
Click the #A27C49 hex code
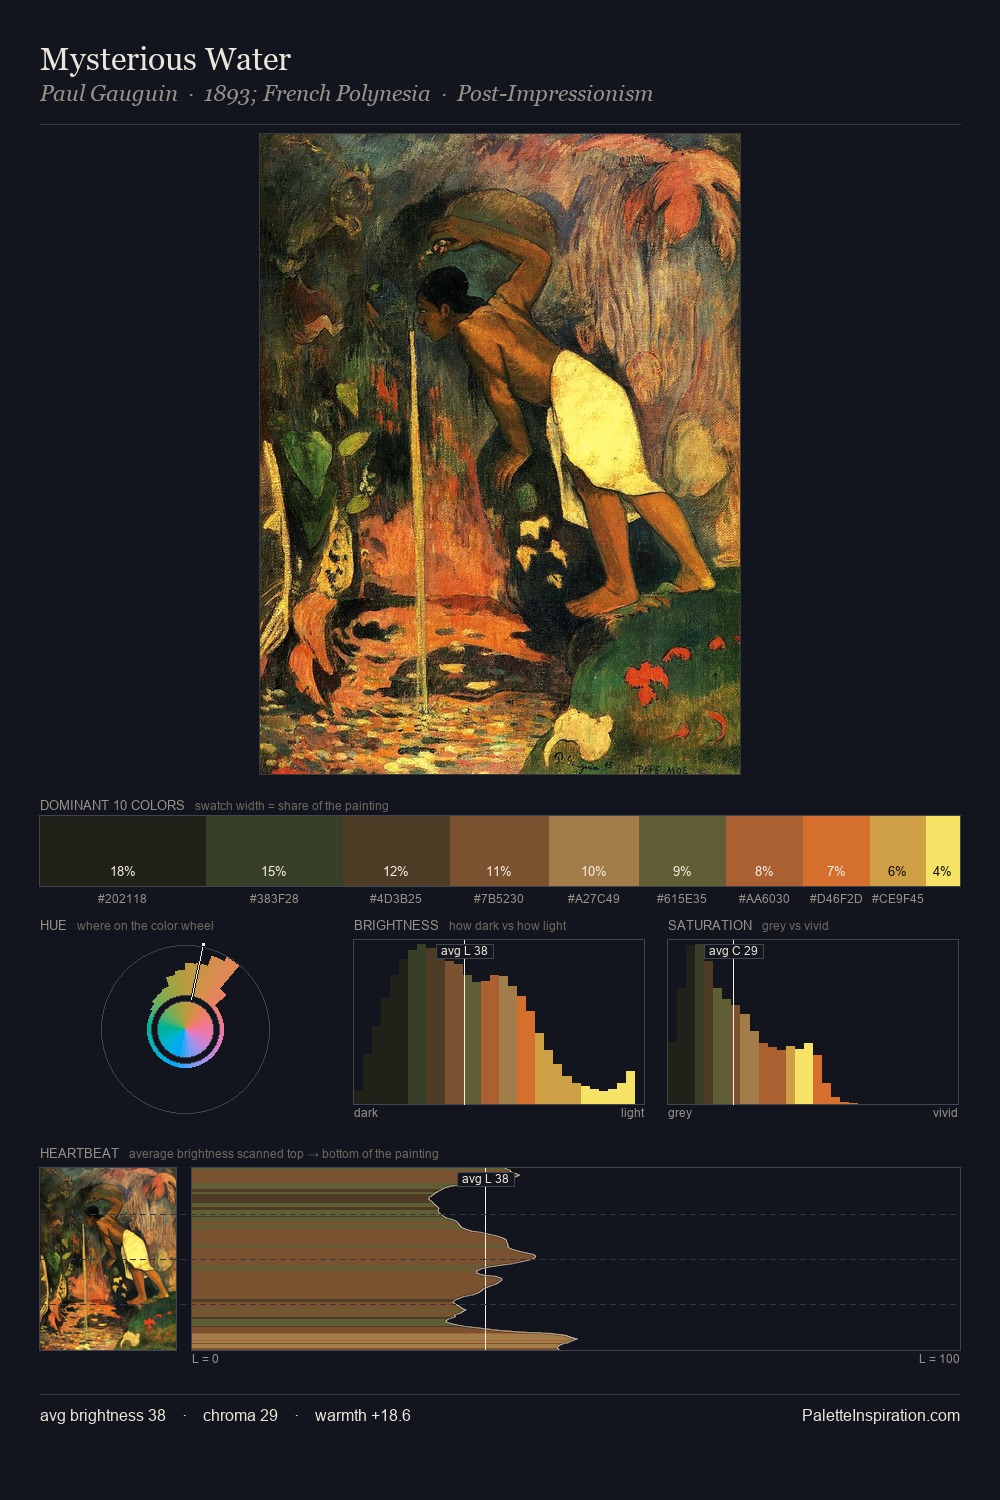[x=594, y=899]
